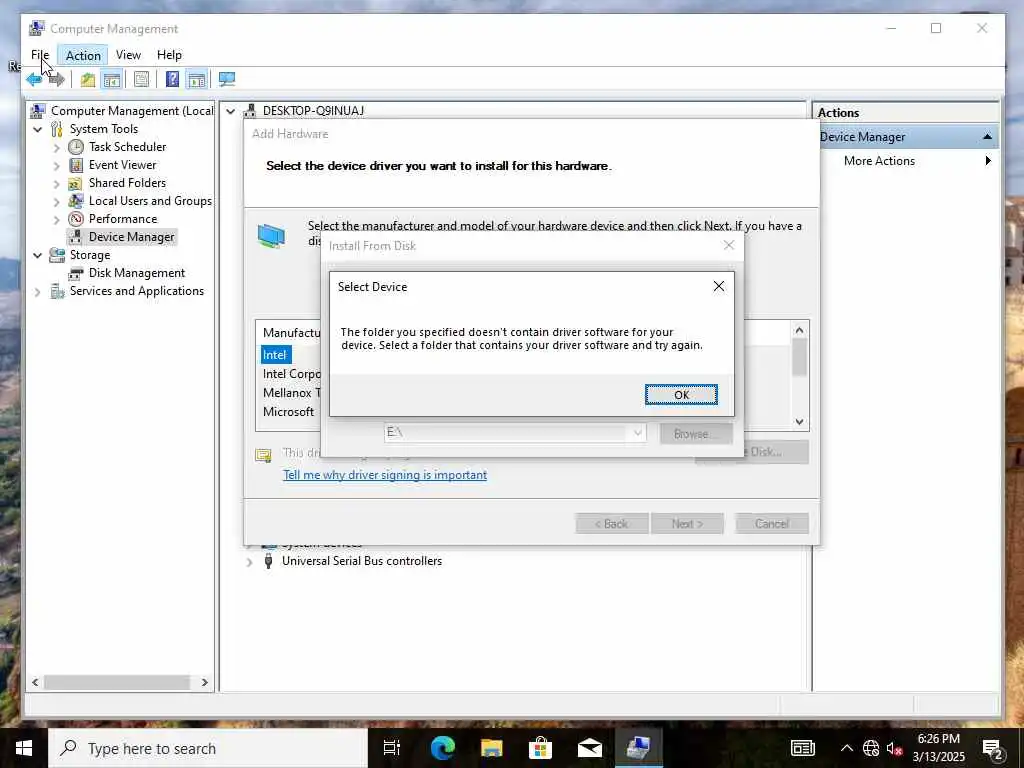Click the Disk Management icon

point(76,273)
